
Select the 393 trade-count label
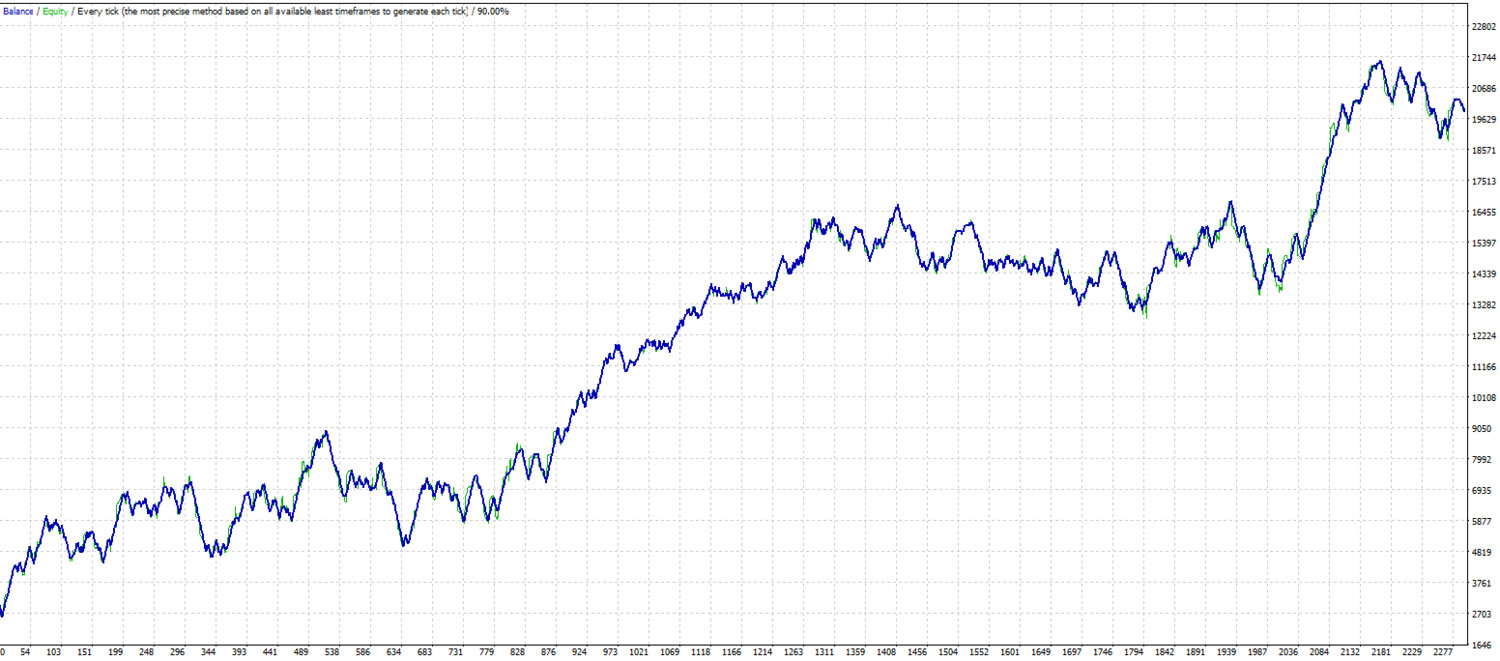coord(239,652)
